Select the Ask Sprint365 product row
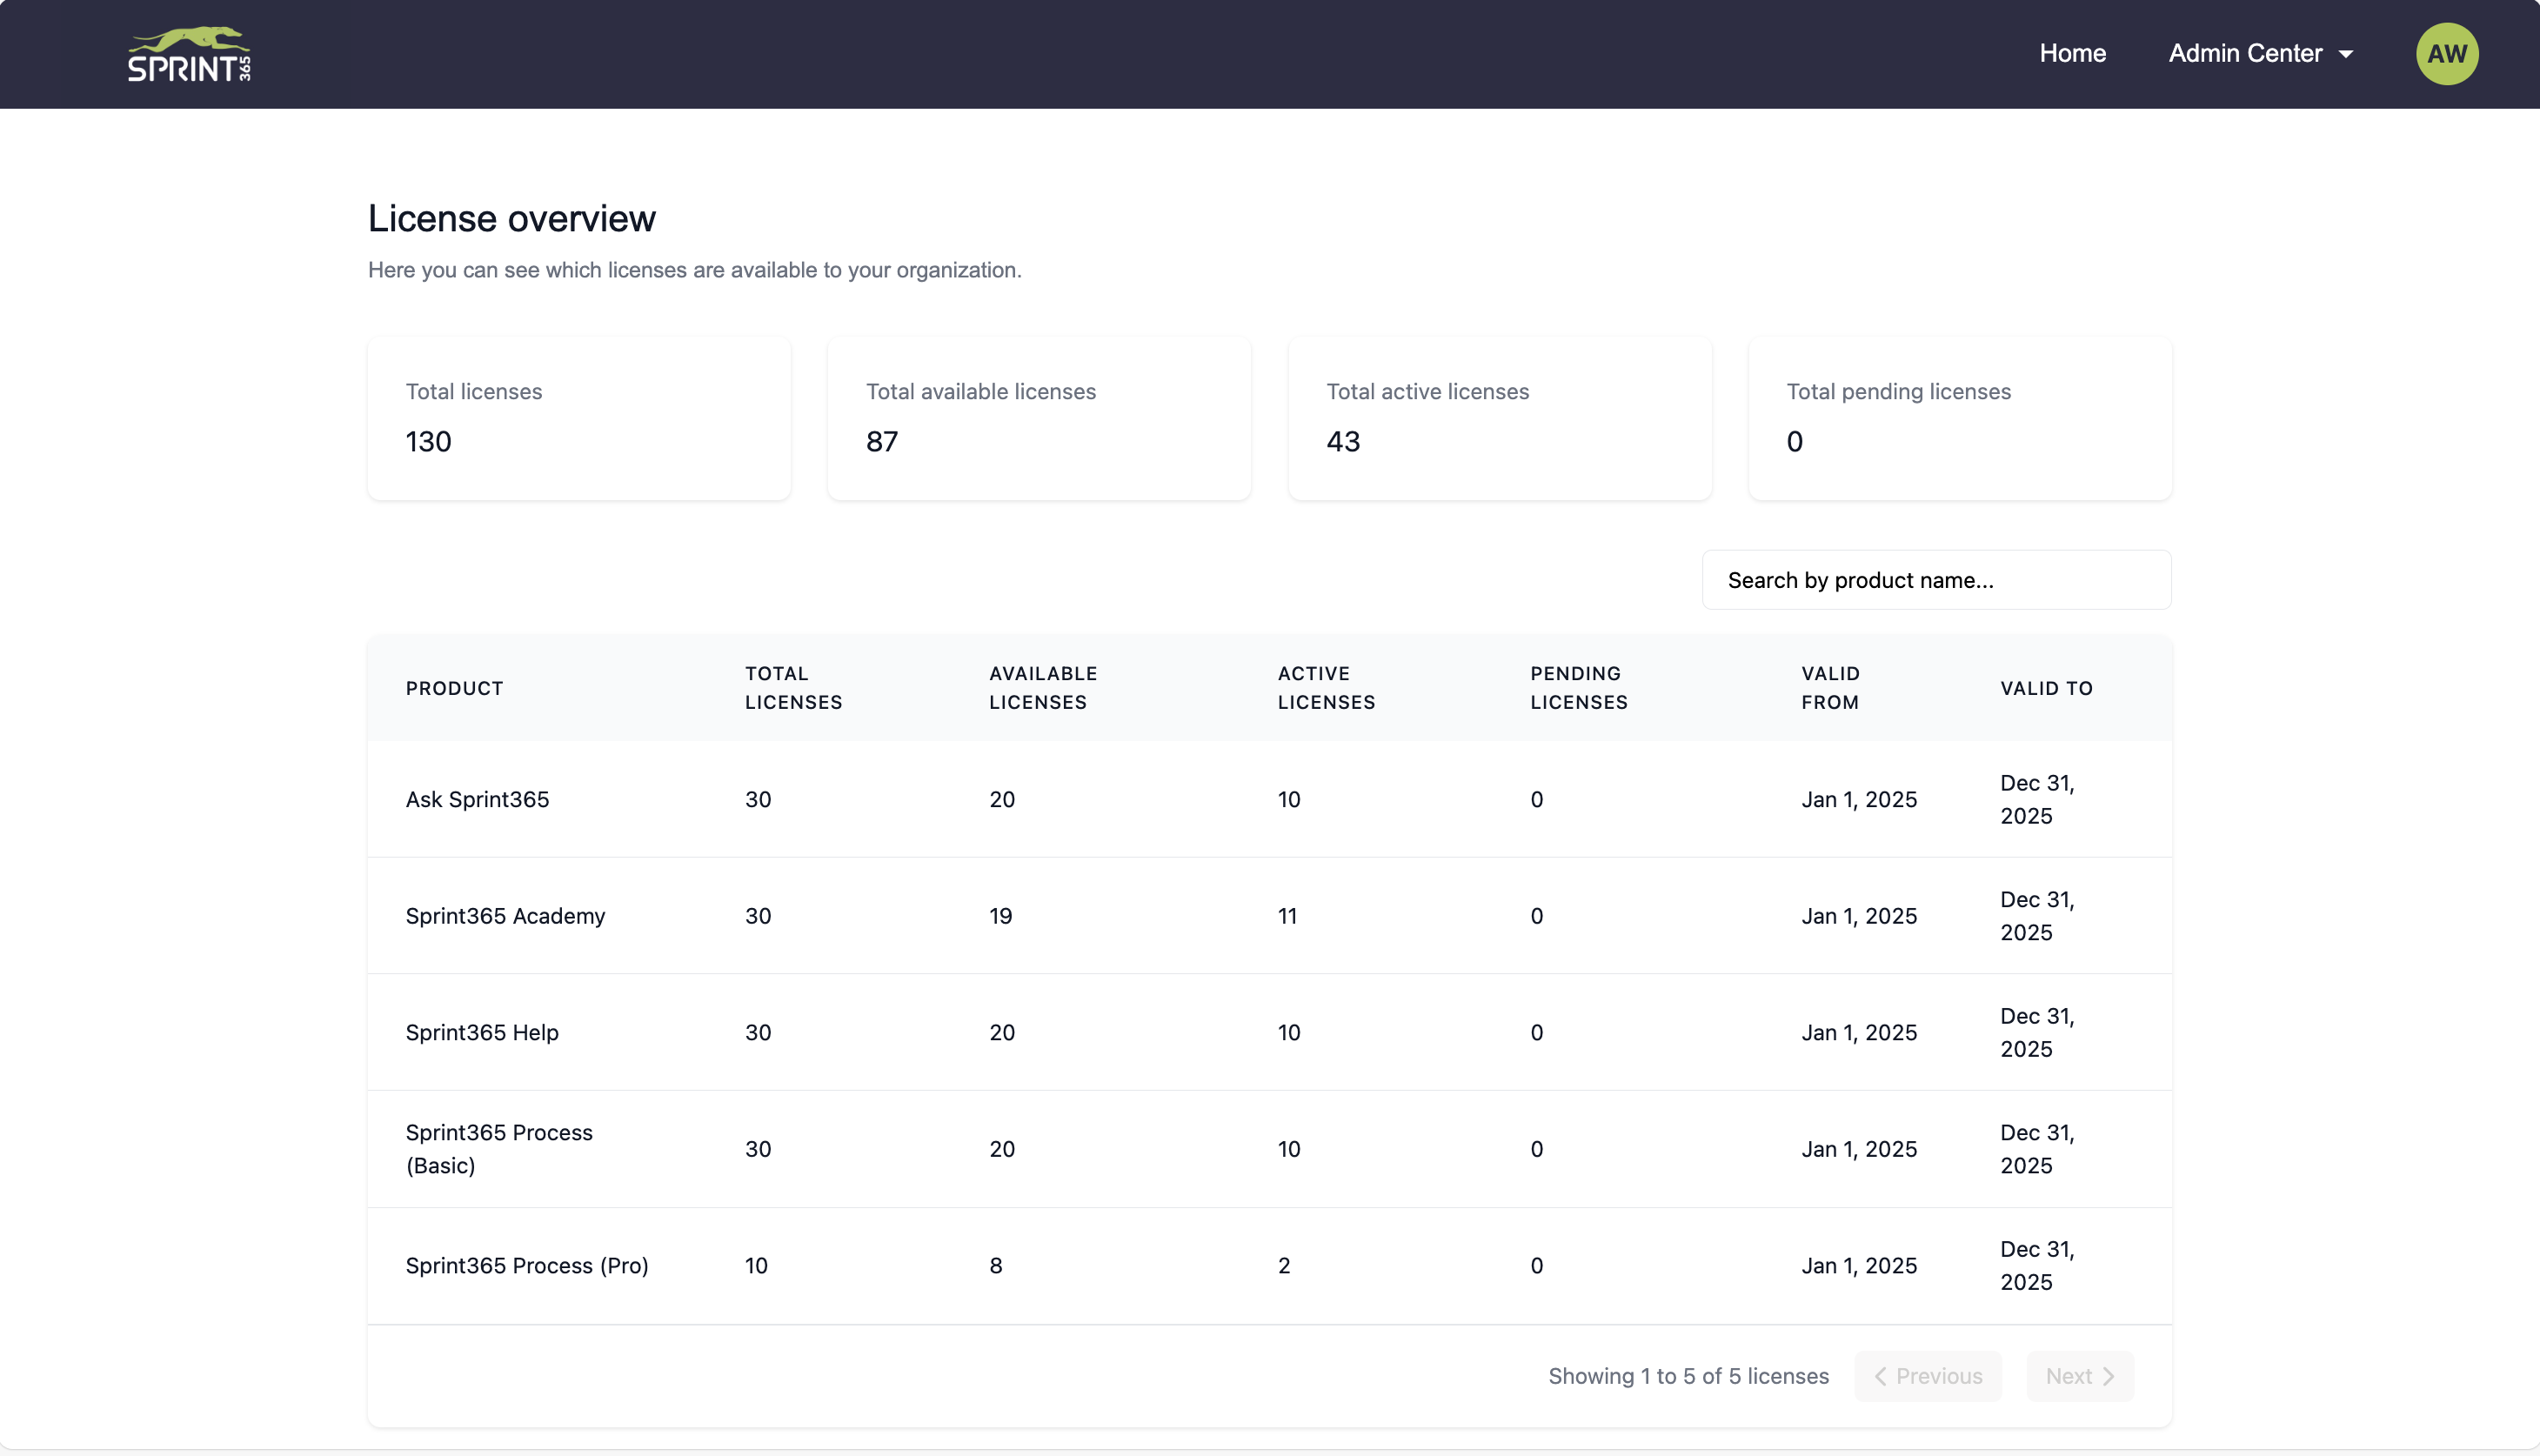The image size is (2540, 1456). coord(1269,799)
